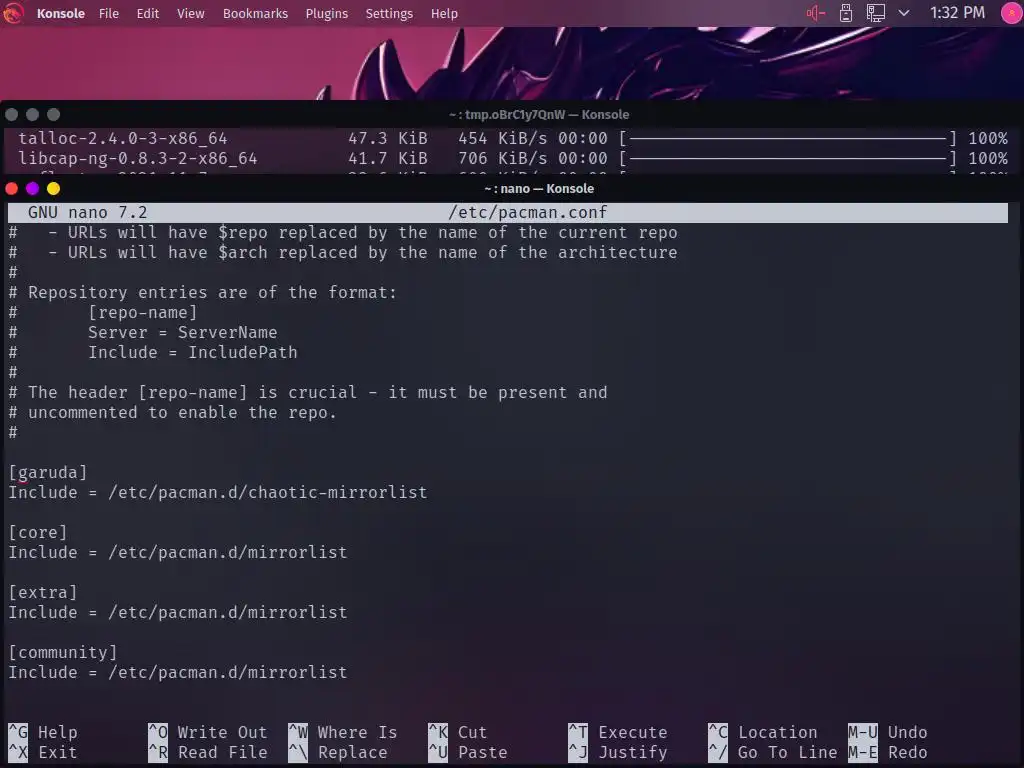Click the ^C Location shortcut
This screenshot has width=1024, height=768.
pyautogui.click(x=763, y=733)
